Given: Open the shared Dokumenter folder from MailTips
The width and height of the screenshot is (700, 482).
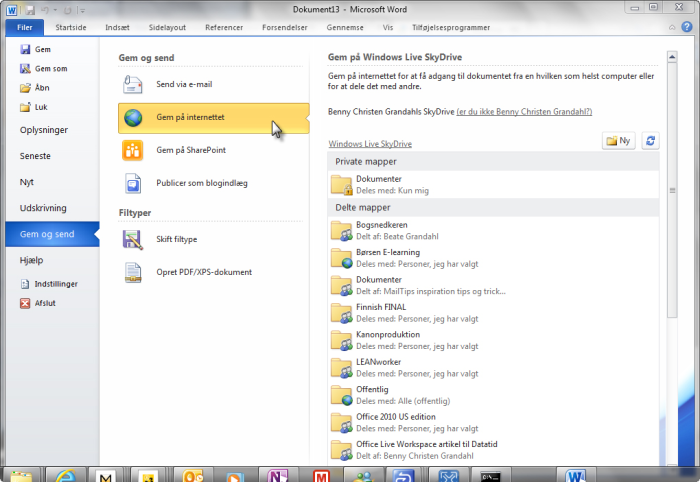Looking at the screenshot, I should tap(493, 286).
